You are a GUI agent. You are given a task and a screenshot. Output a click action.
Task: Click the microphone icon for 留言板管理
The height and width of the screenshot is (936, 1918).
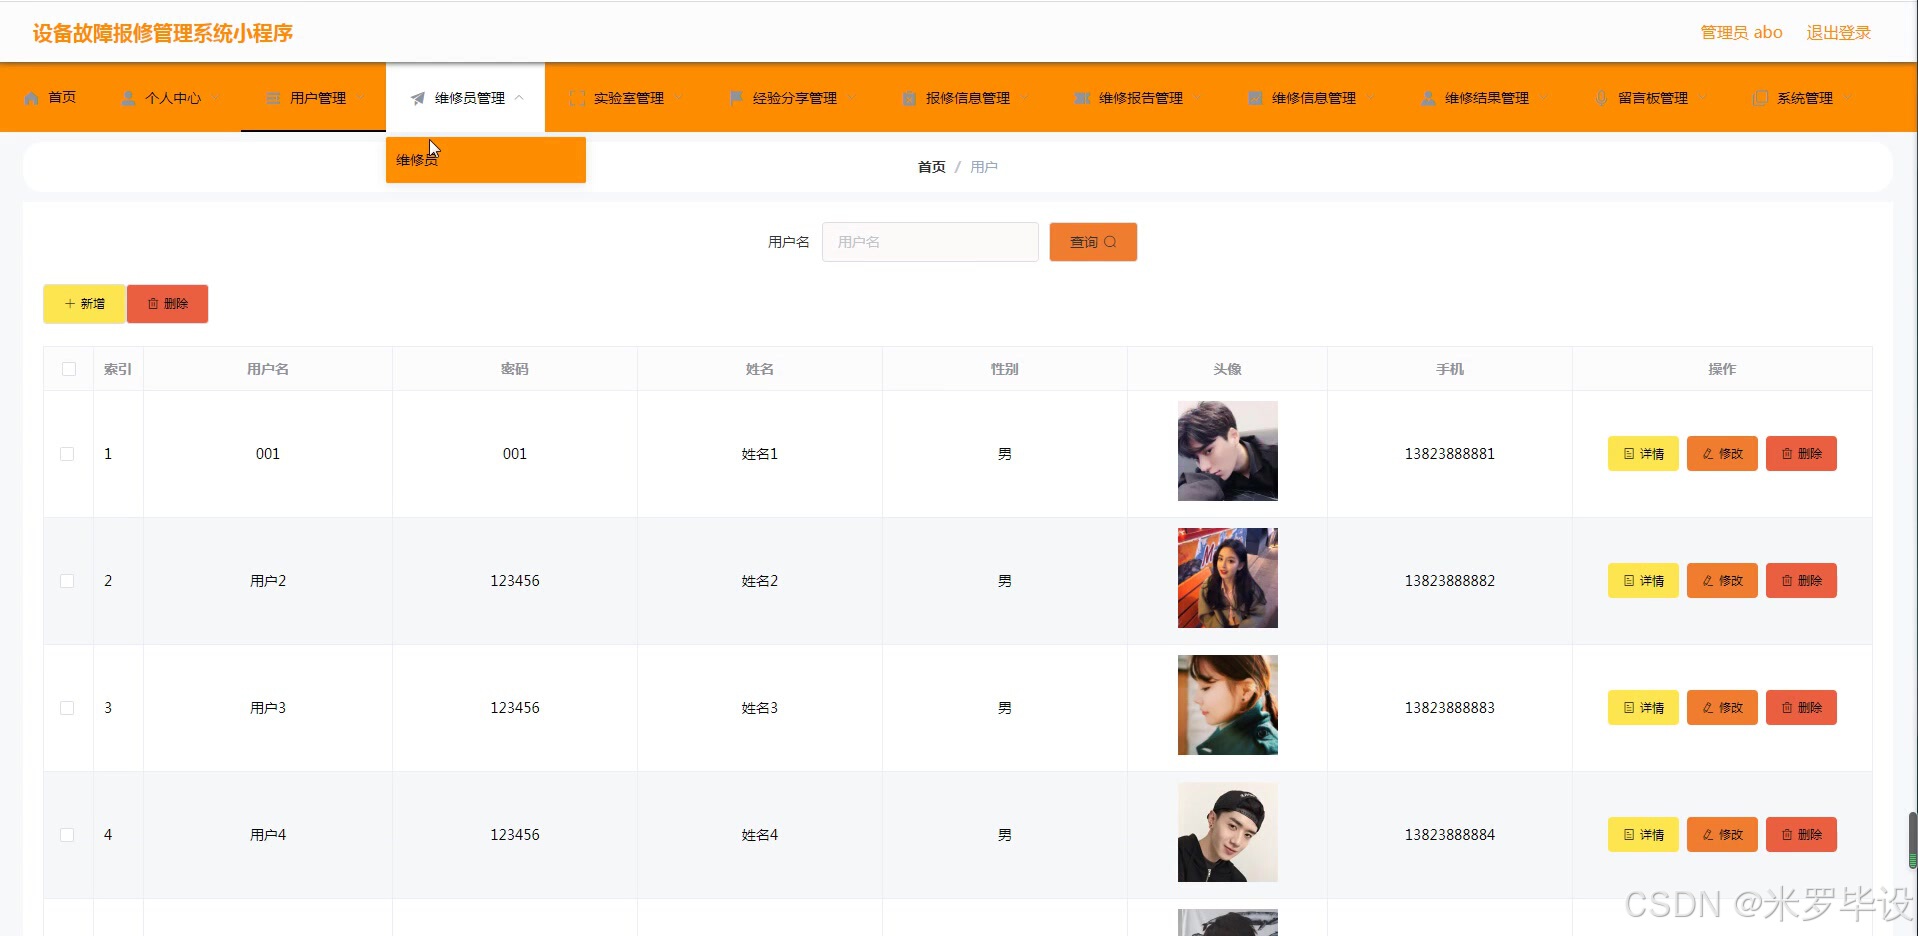(x=1601, y=98)
